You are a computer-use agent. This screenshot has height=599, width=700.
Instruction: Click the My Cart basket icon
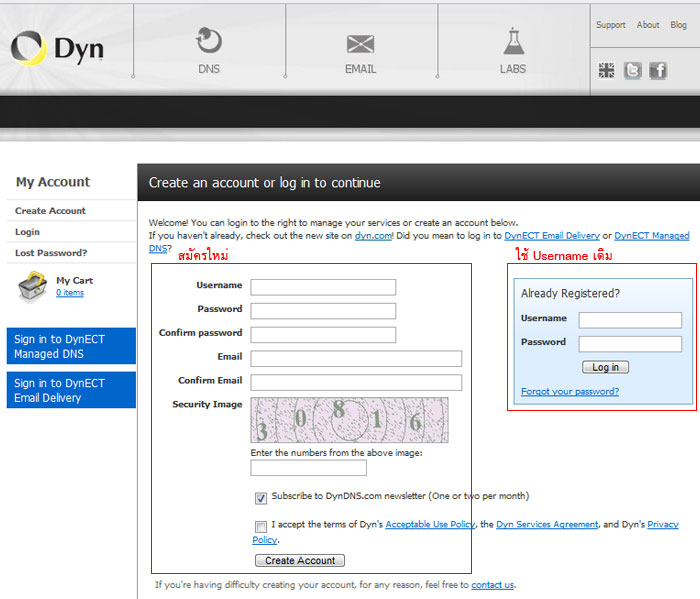[x=32, y=286]
